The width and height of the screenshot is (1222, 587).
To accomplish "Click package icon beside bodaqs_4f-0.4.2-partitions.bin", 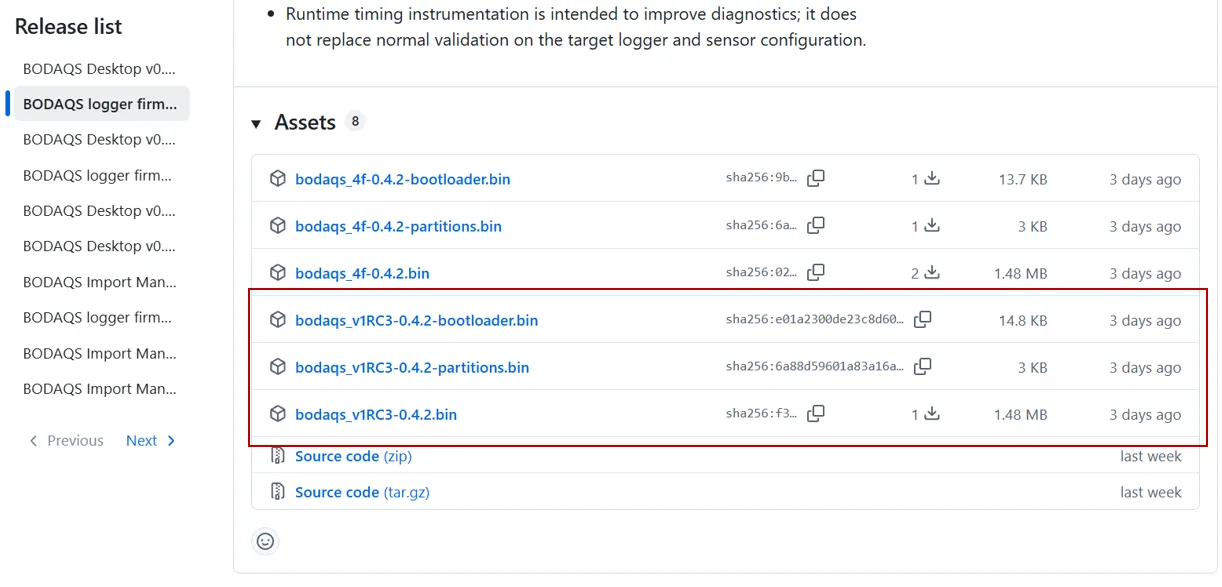I will (x=278, y=226).
